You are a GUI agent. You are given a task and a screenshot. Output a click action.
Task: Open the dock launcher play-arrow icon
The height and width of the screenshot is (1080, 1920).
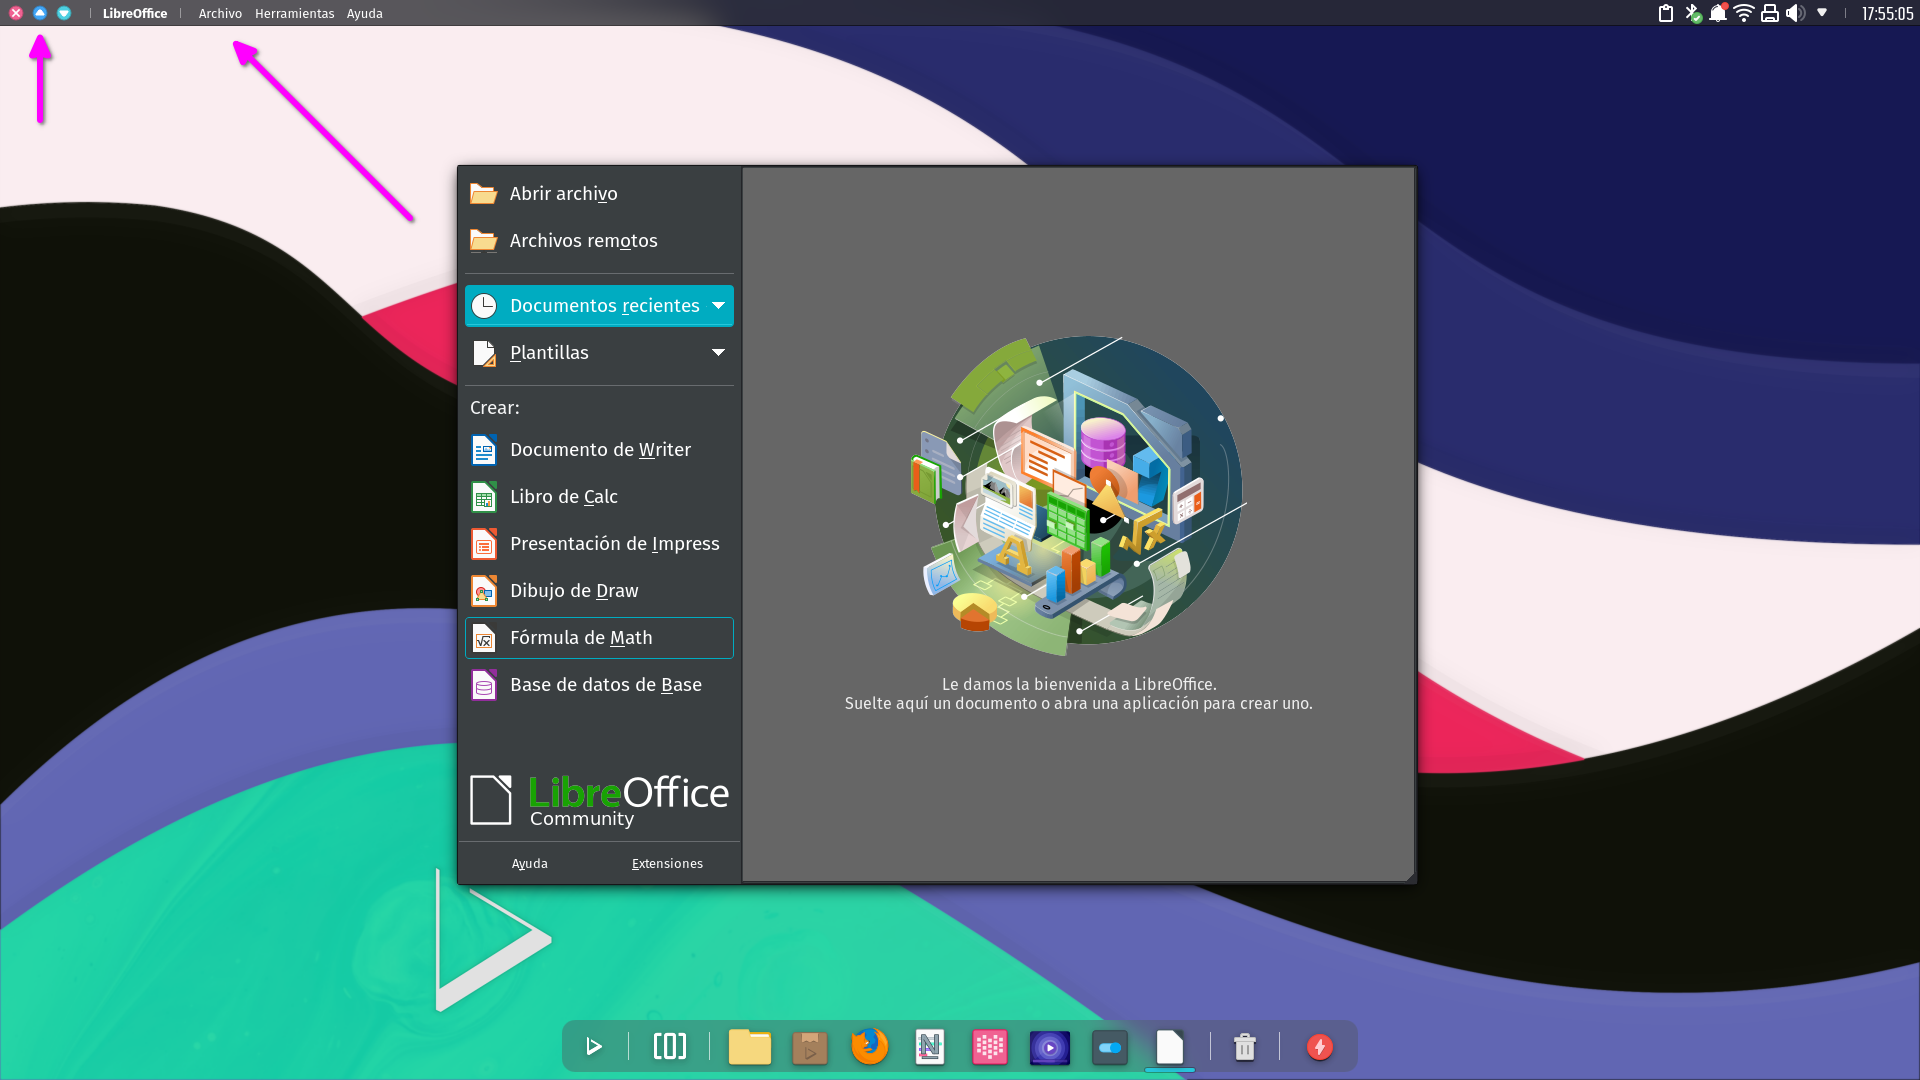click(594, 1047)
